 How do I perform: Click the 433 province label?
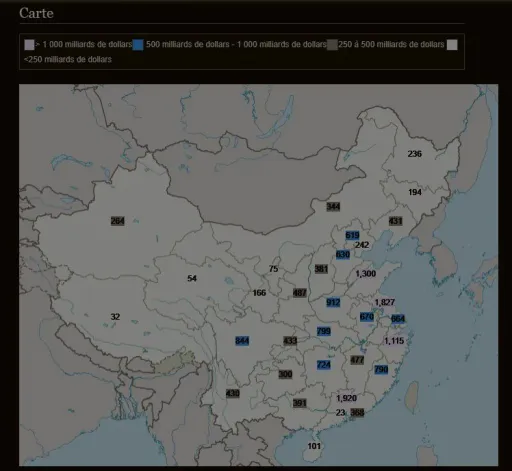[290, 341]
